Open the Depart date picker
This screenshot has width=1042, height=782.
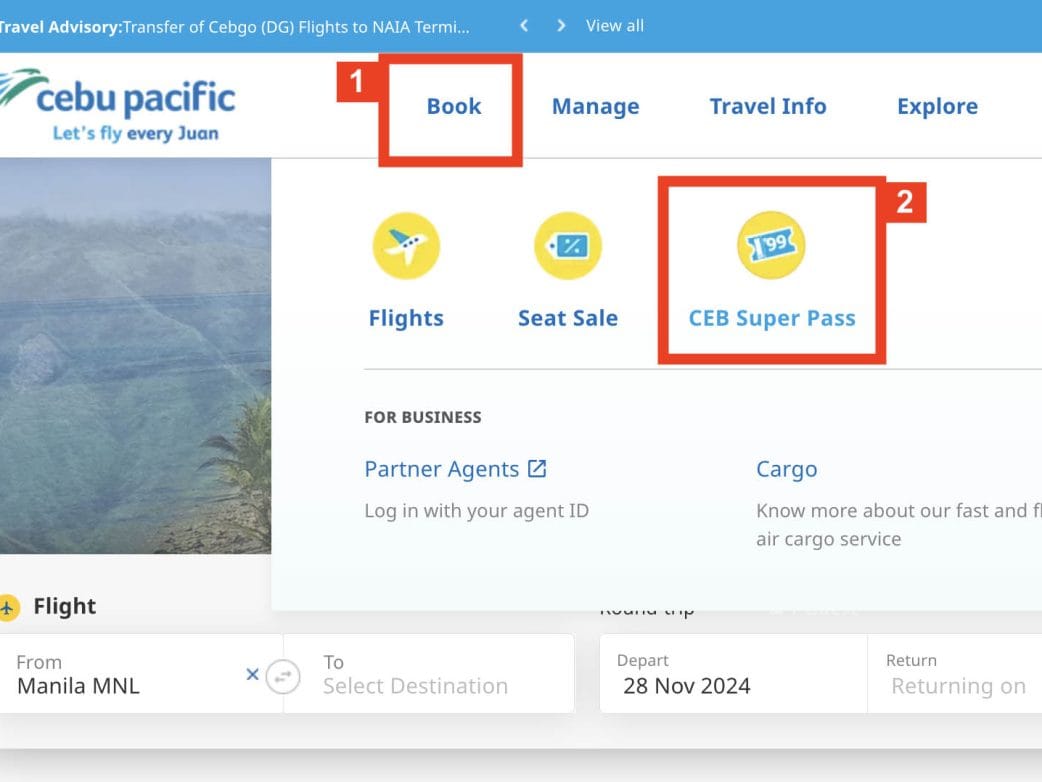[730, 675]
